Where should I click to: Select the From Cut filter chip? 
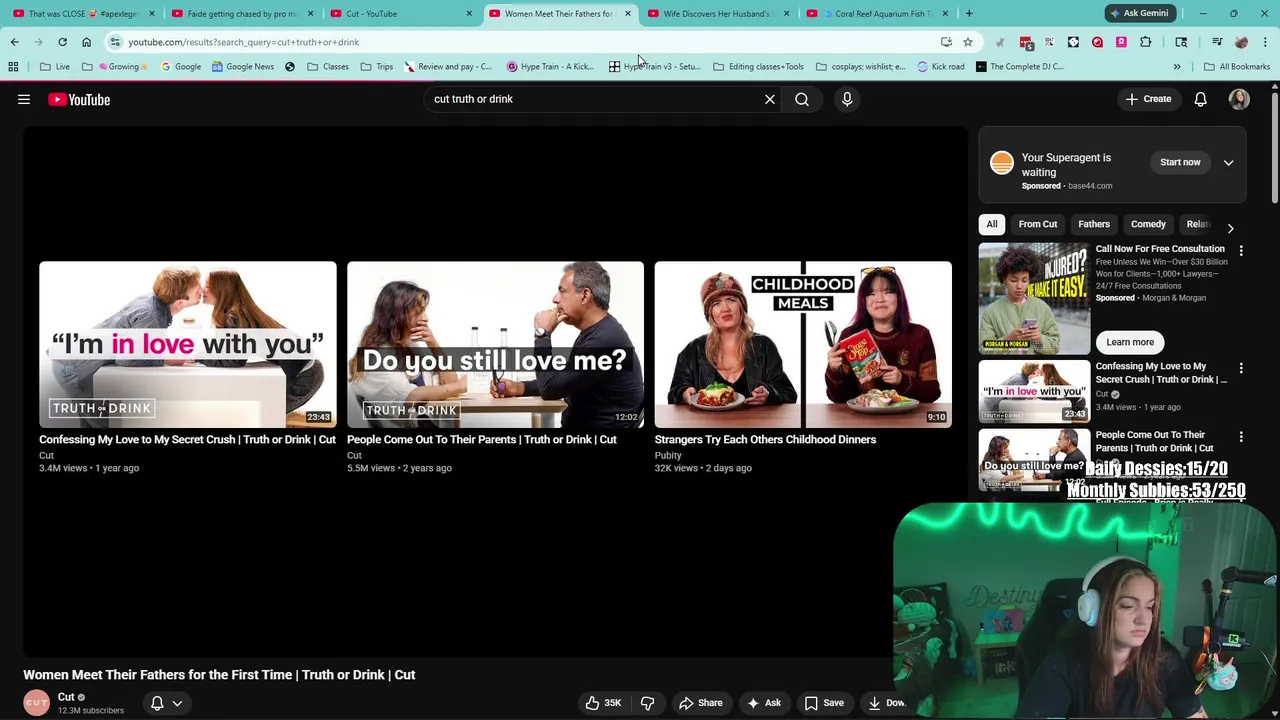[1038, 224]
